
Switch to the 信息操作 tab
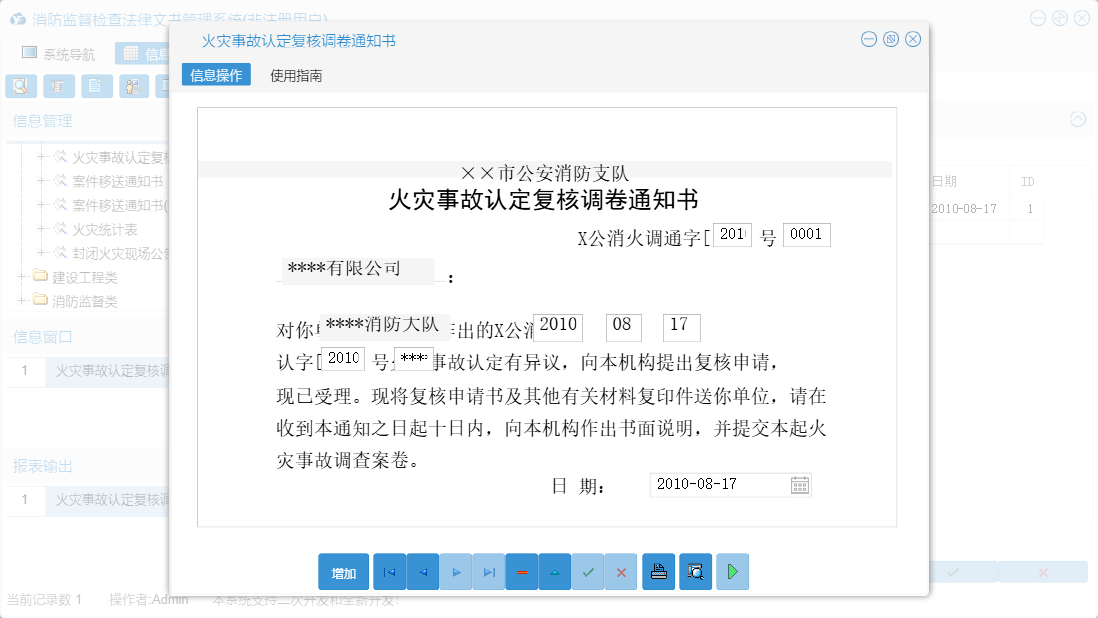pos(216,76)
